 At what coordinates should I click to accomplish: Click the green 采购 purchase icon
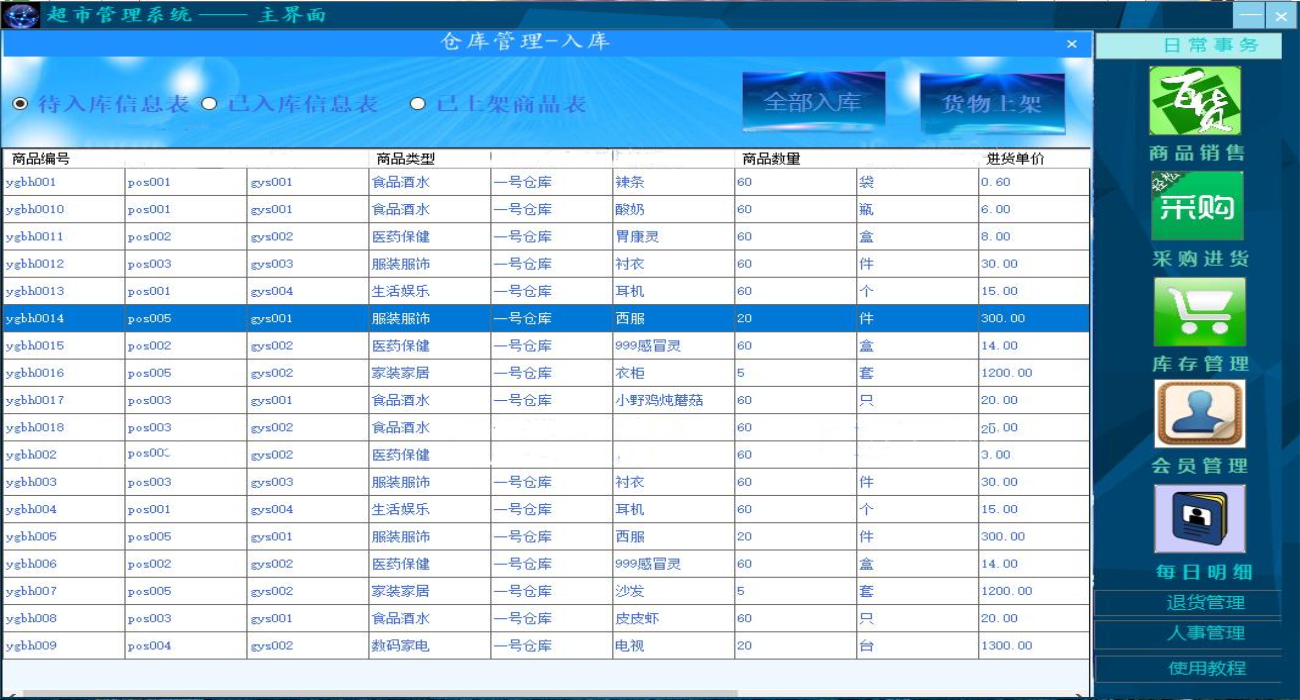click(1197, 206)
